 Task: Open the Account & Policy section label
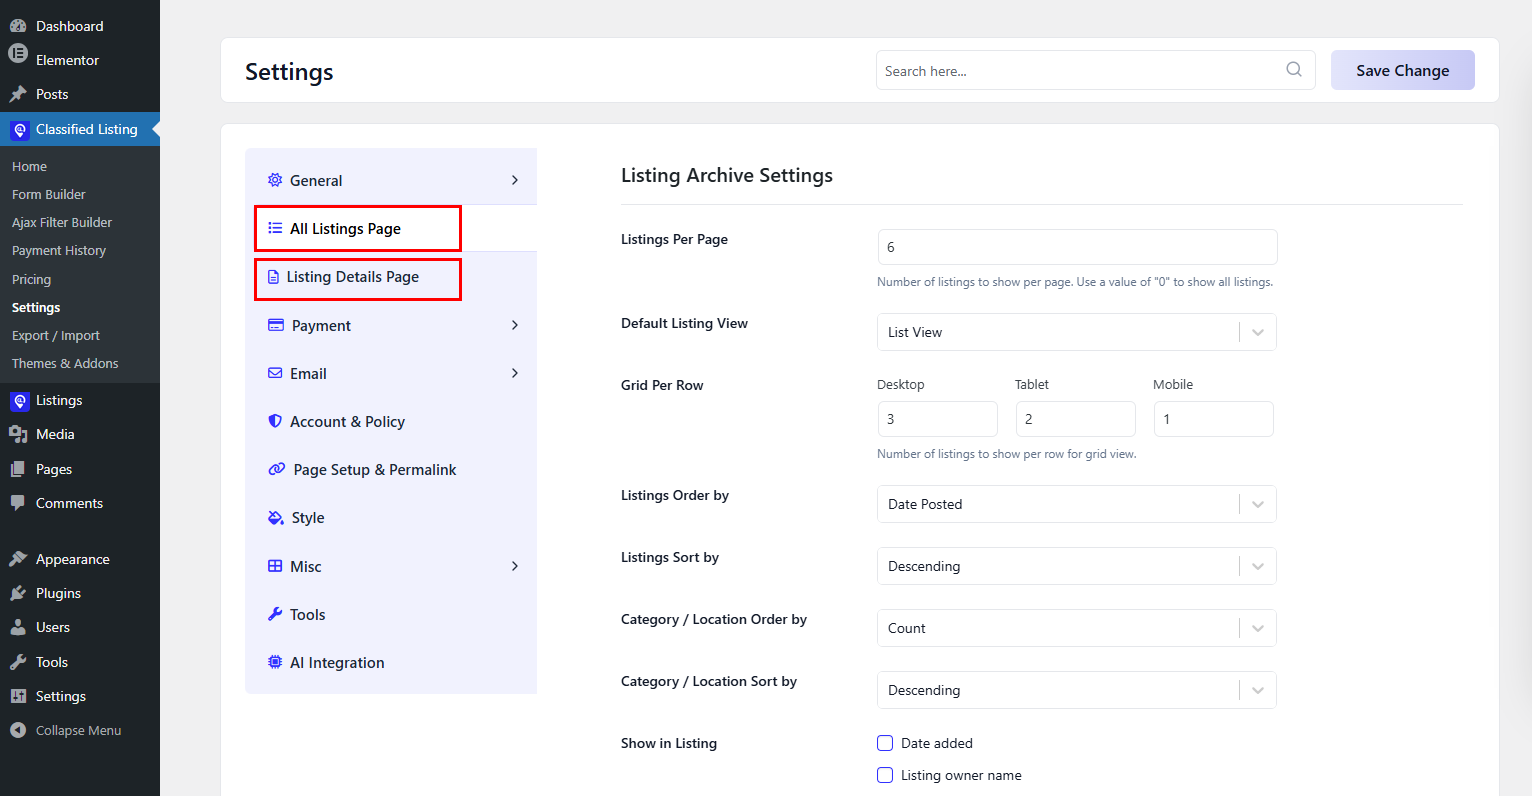[347, 422]
